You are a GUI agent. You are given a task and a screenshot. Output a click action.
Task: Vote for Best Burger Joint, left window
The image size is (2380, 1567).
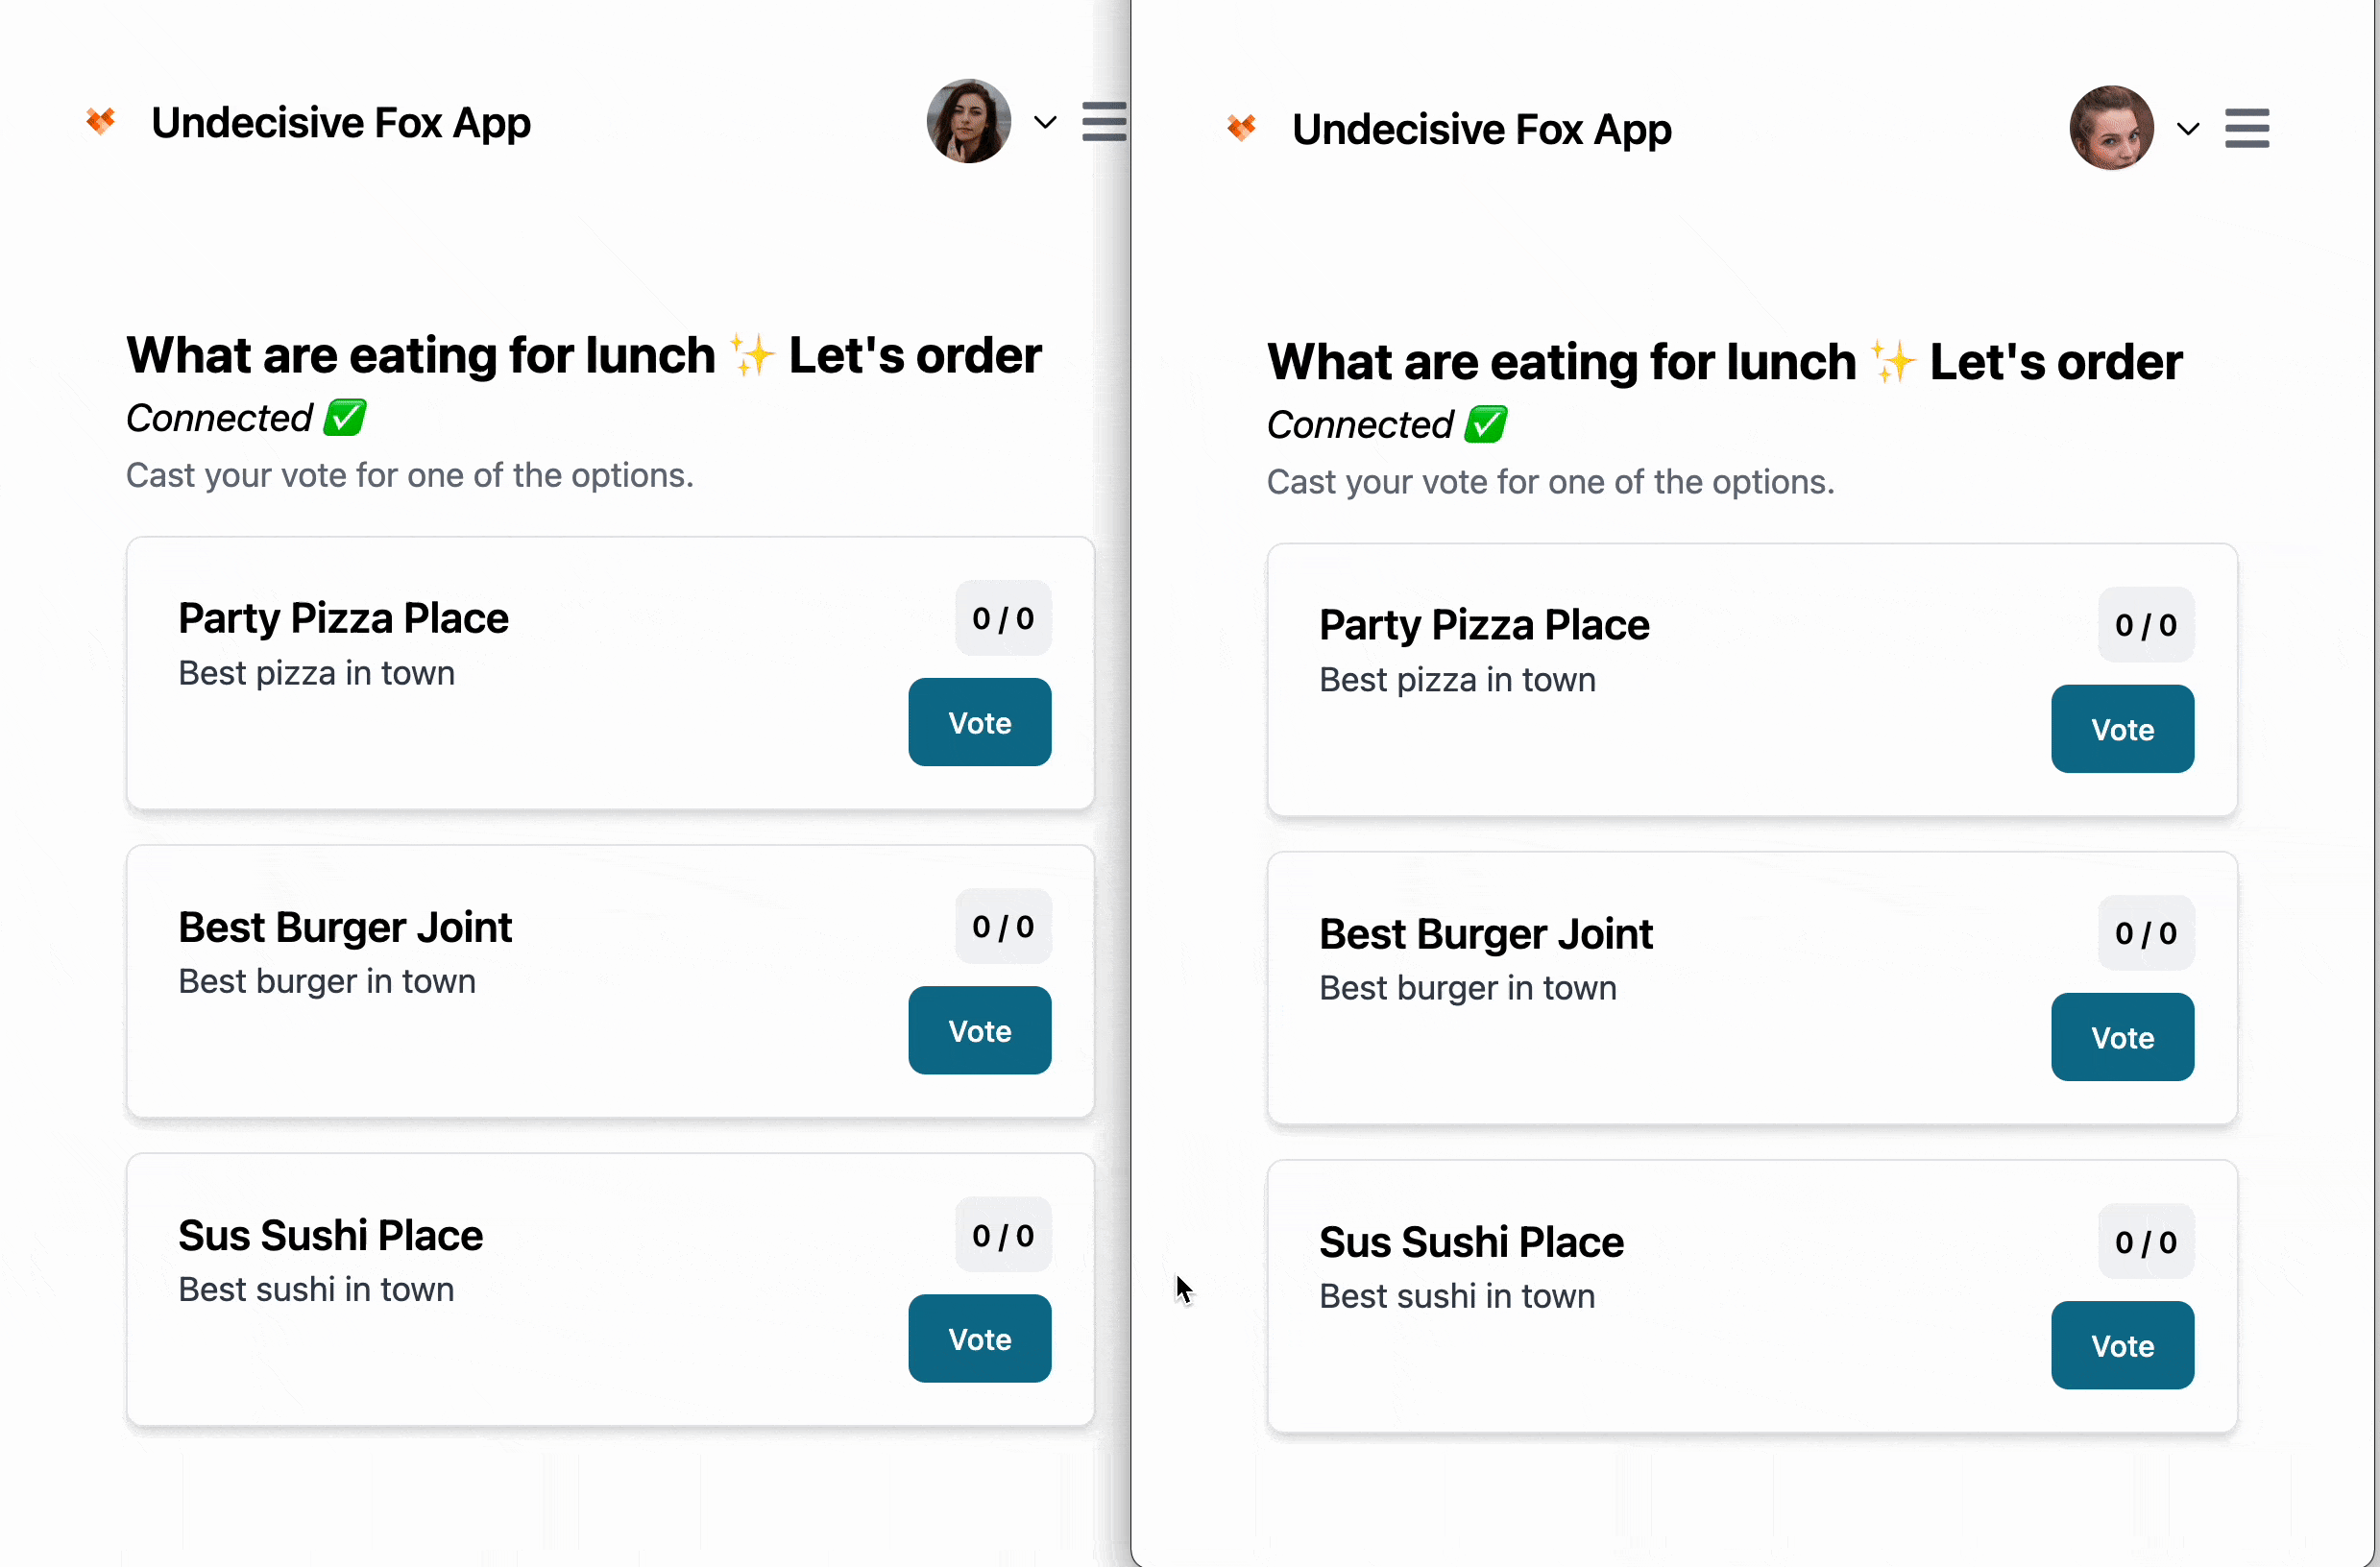pos(979,1030)
